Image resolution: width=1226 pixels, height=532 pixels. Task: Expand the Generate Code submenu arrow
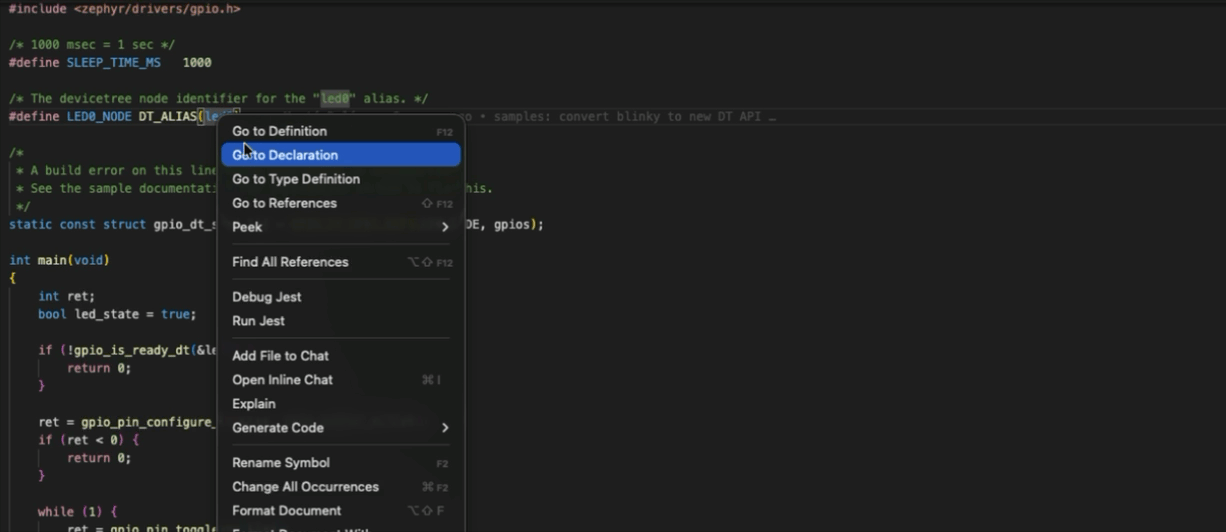[445, 428]
